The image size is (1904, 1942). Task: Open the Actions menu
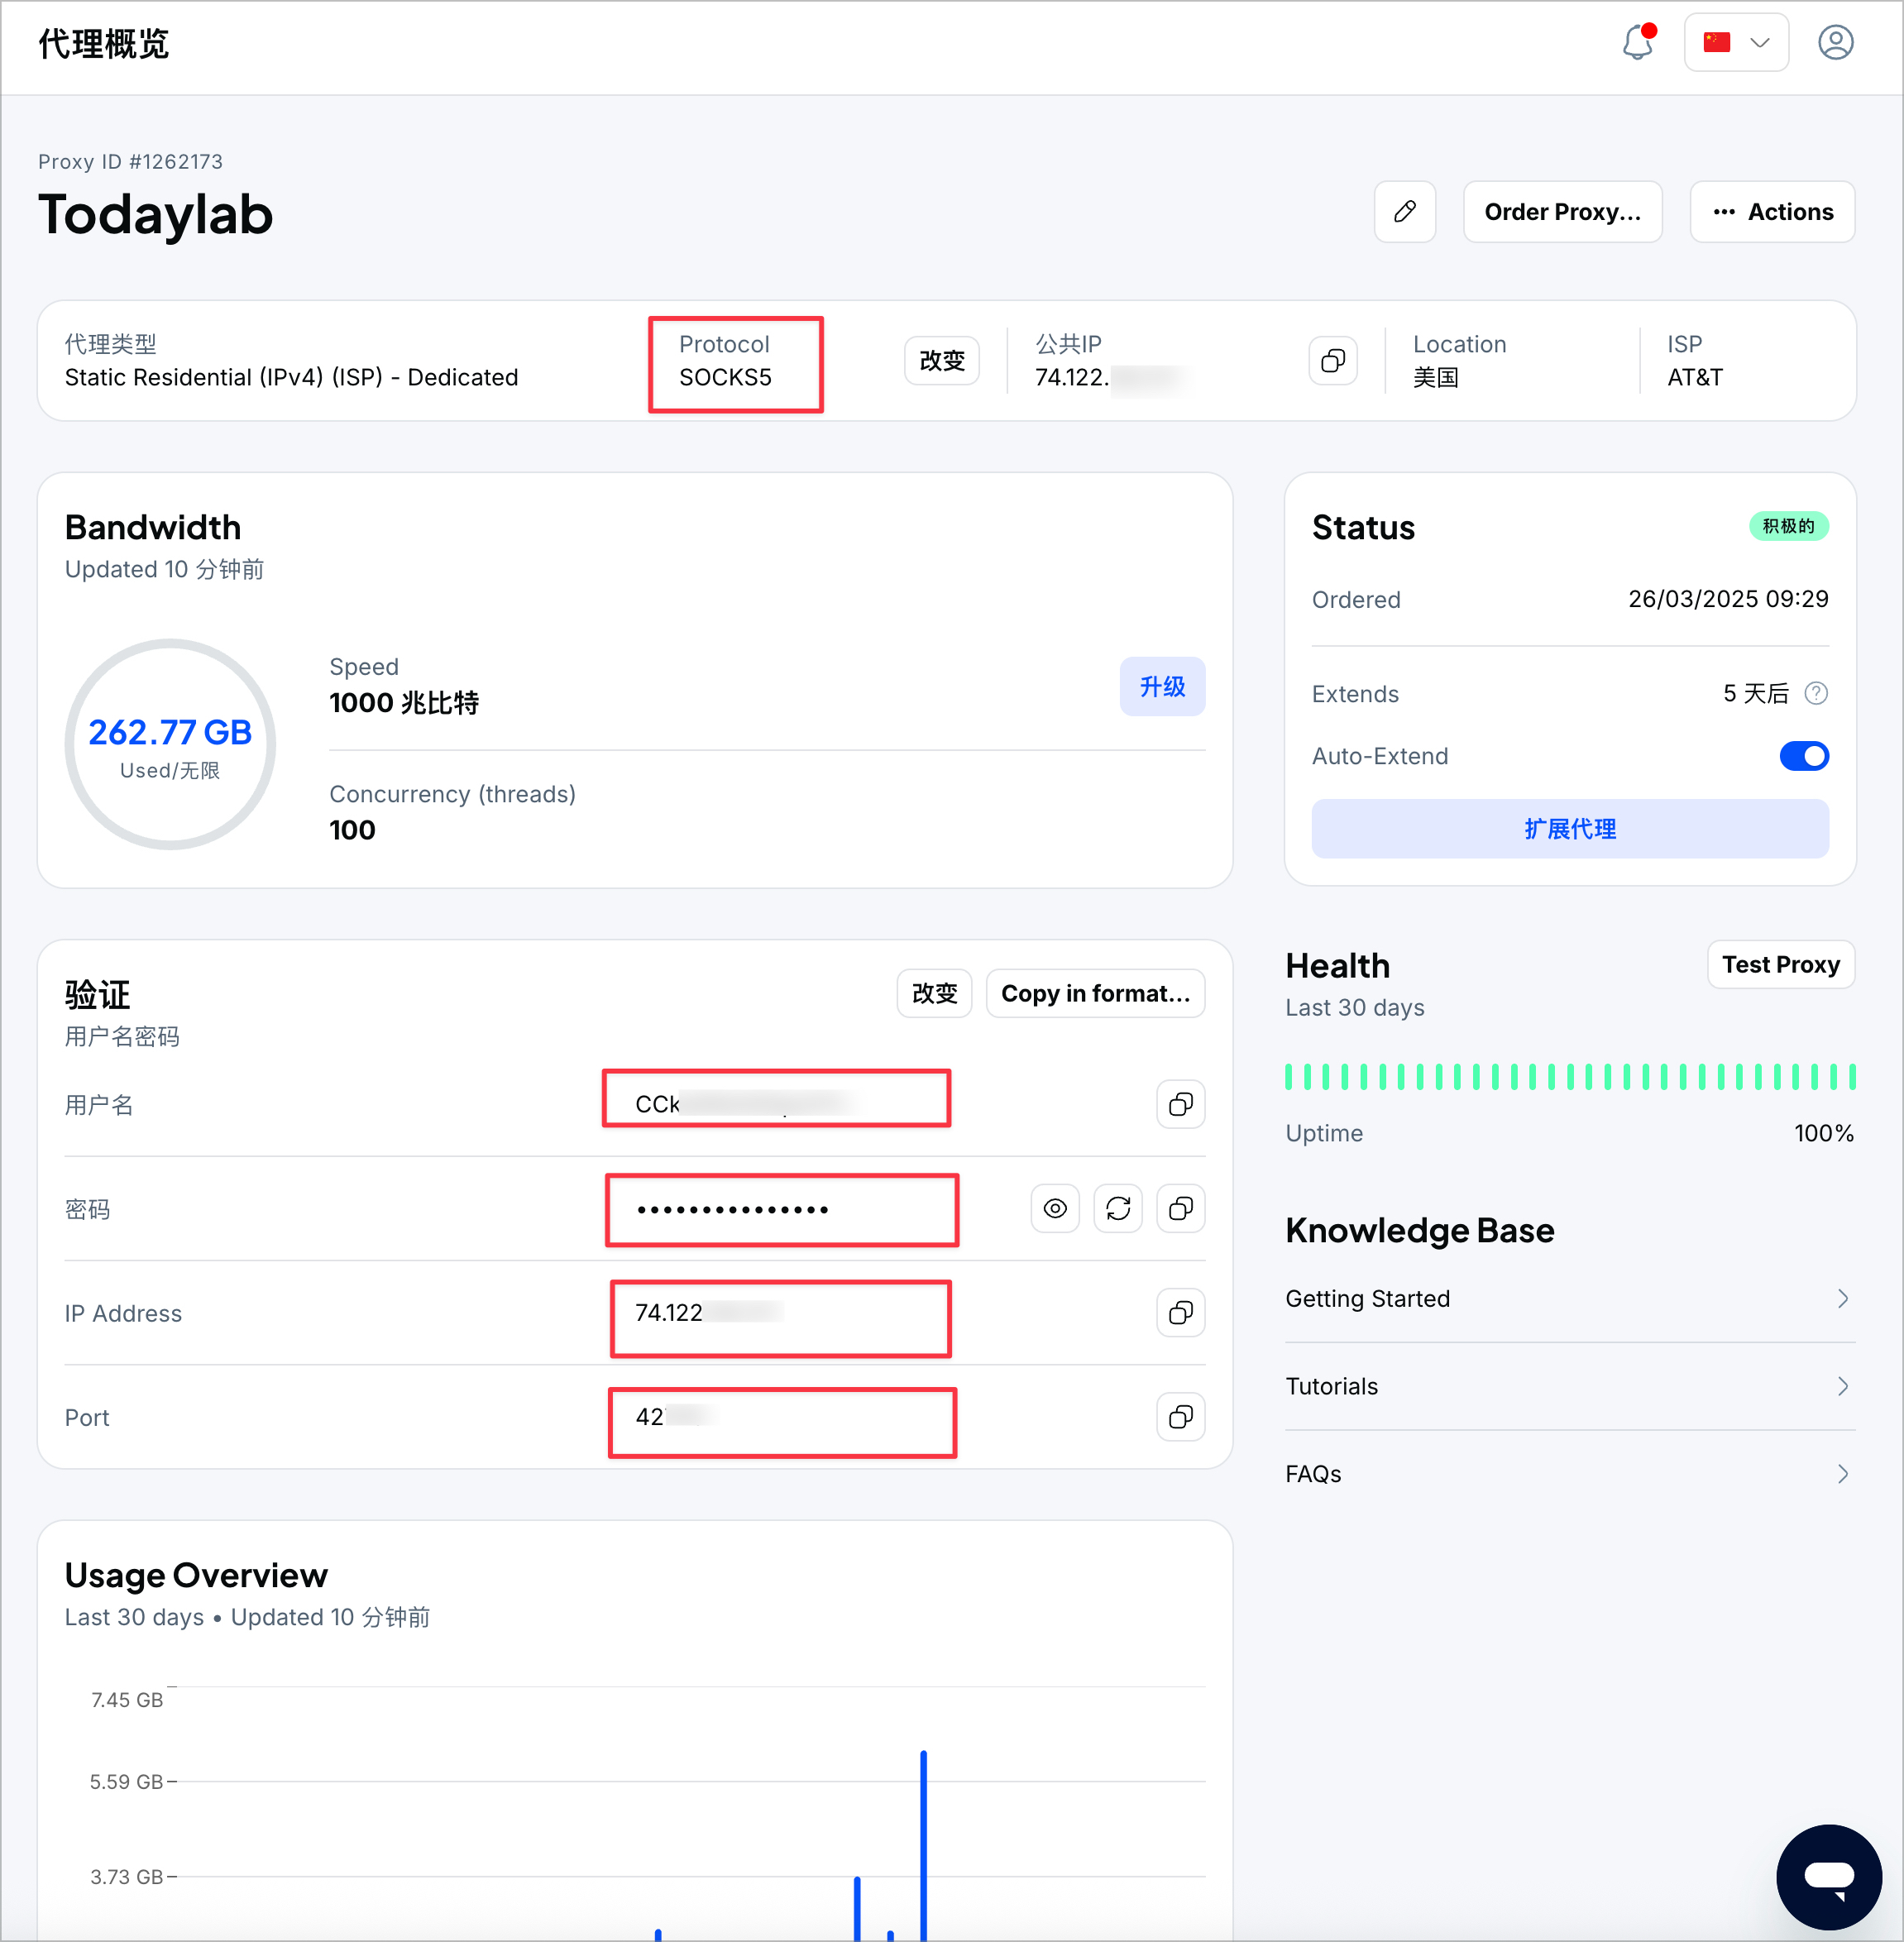click(1772, 211)
